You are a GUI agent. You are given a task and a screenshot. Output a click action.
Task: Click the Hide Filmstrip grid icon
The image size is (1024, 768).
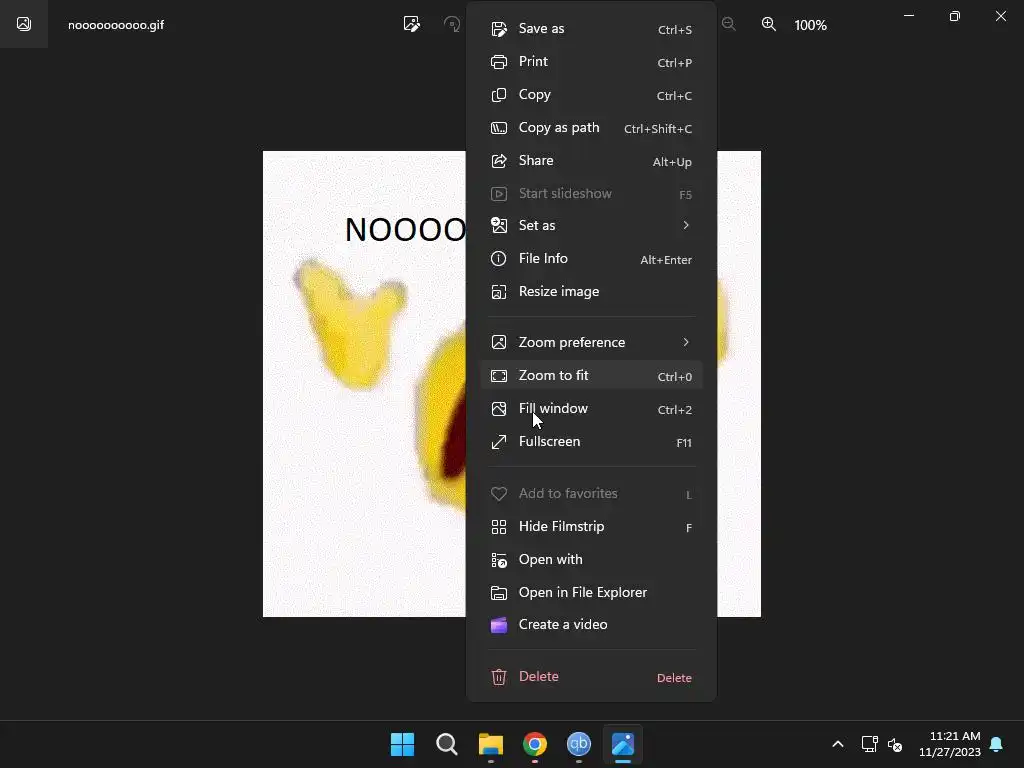pos(499,527)
